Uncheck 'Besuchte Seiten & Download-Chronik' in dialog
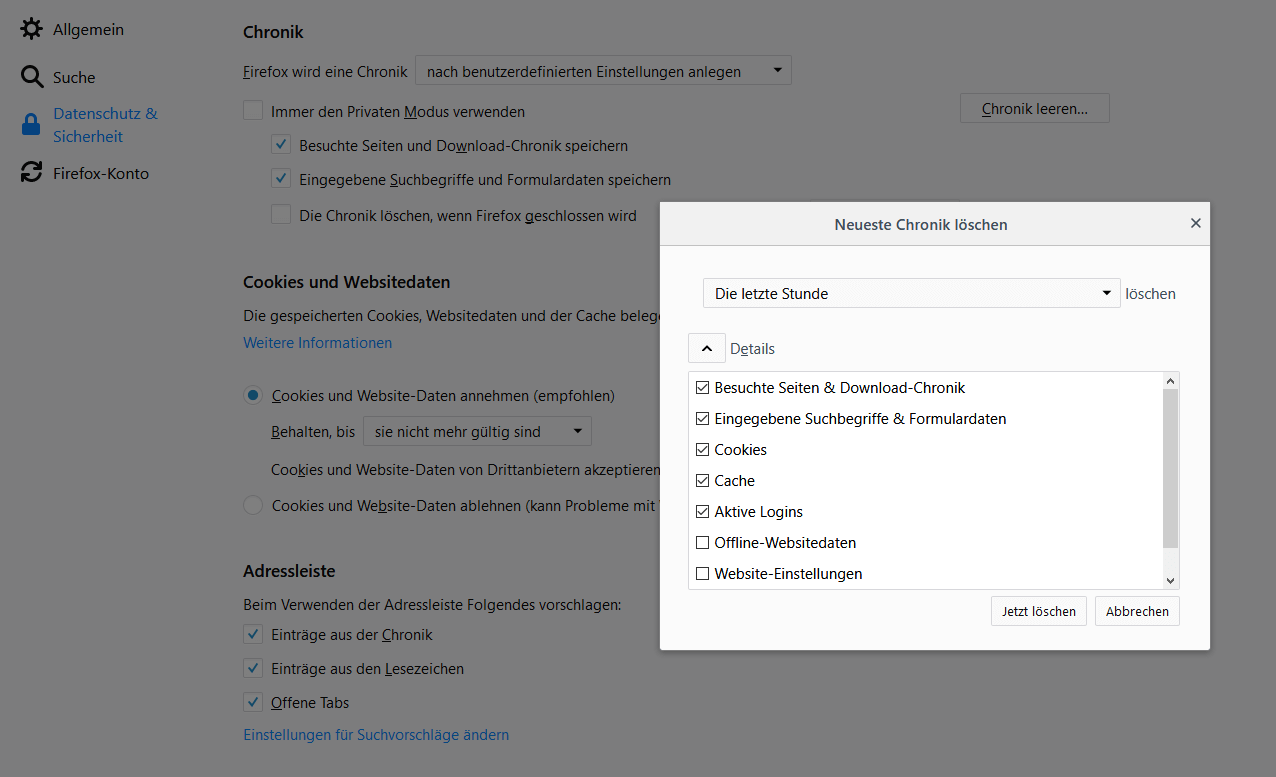Viewport: 1276px width, 777px height. click(x=702, y=387)
